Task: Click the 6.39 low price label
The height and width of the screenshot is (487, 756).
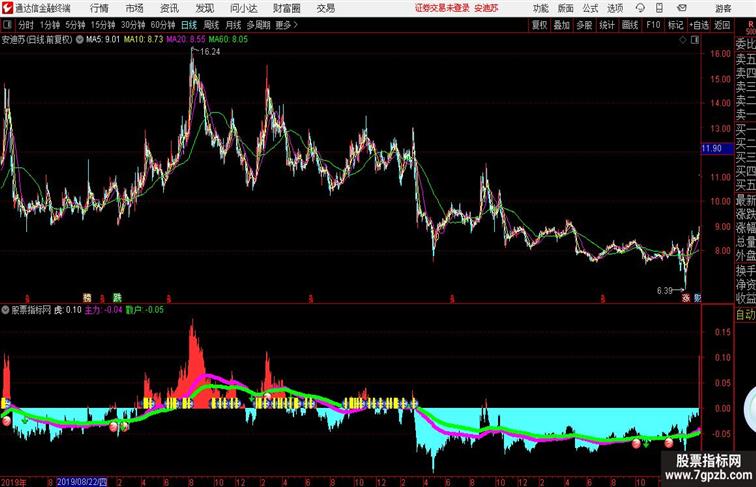Action: tap(664, 291)
